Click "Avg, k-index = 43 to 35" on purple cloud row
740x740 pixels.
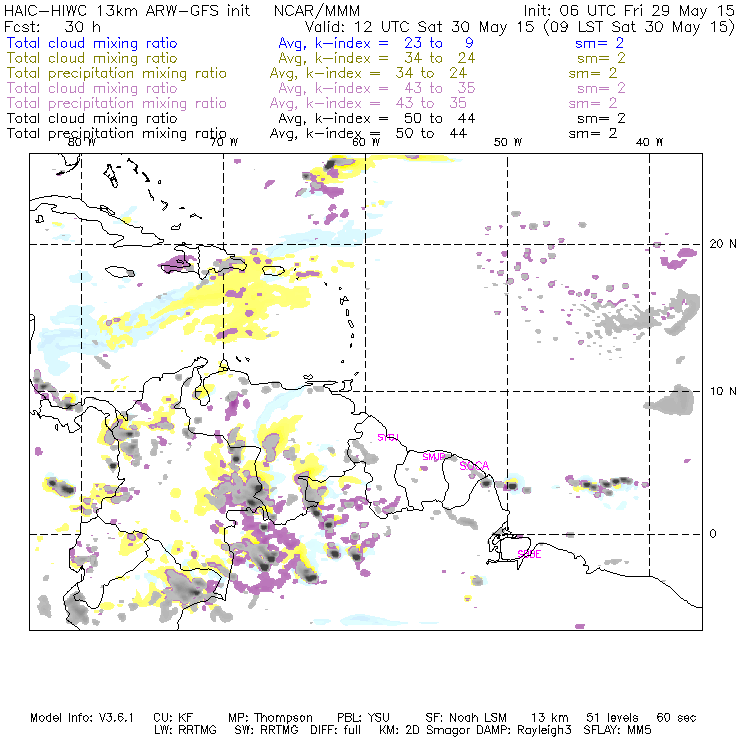376,88
